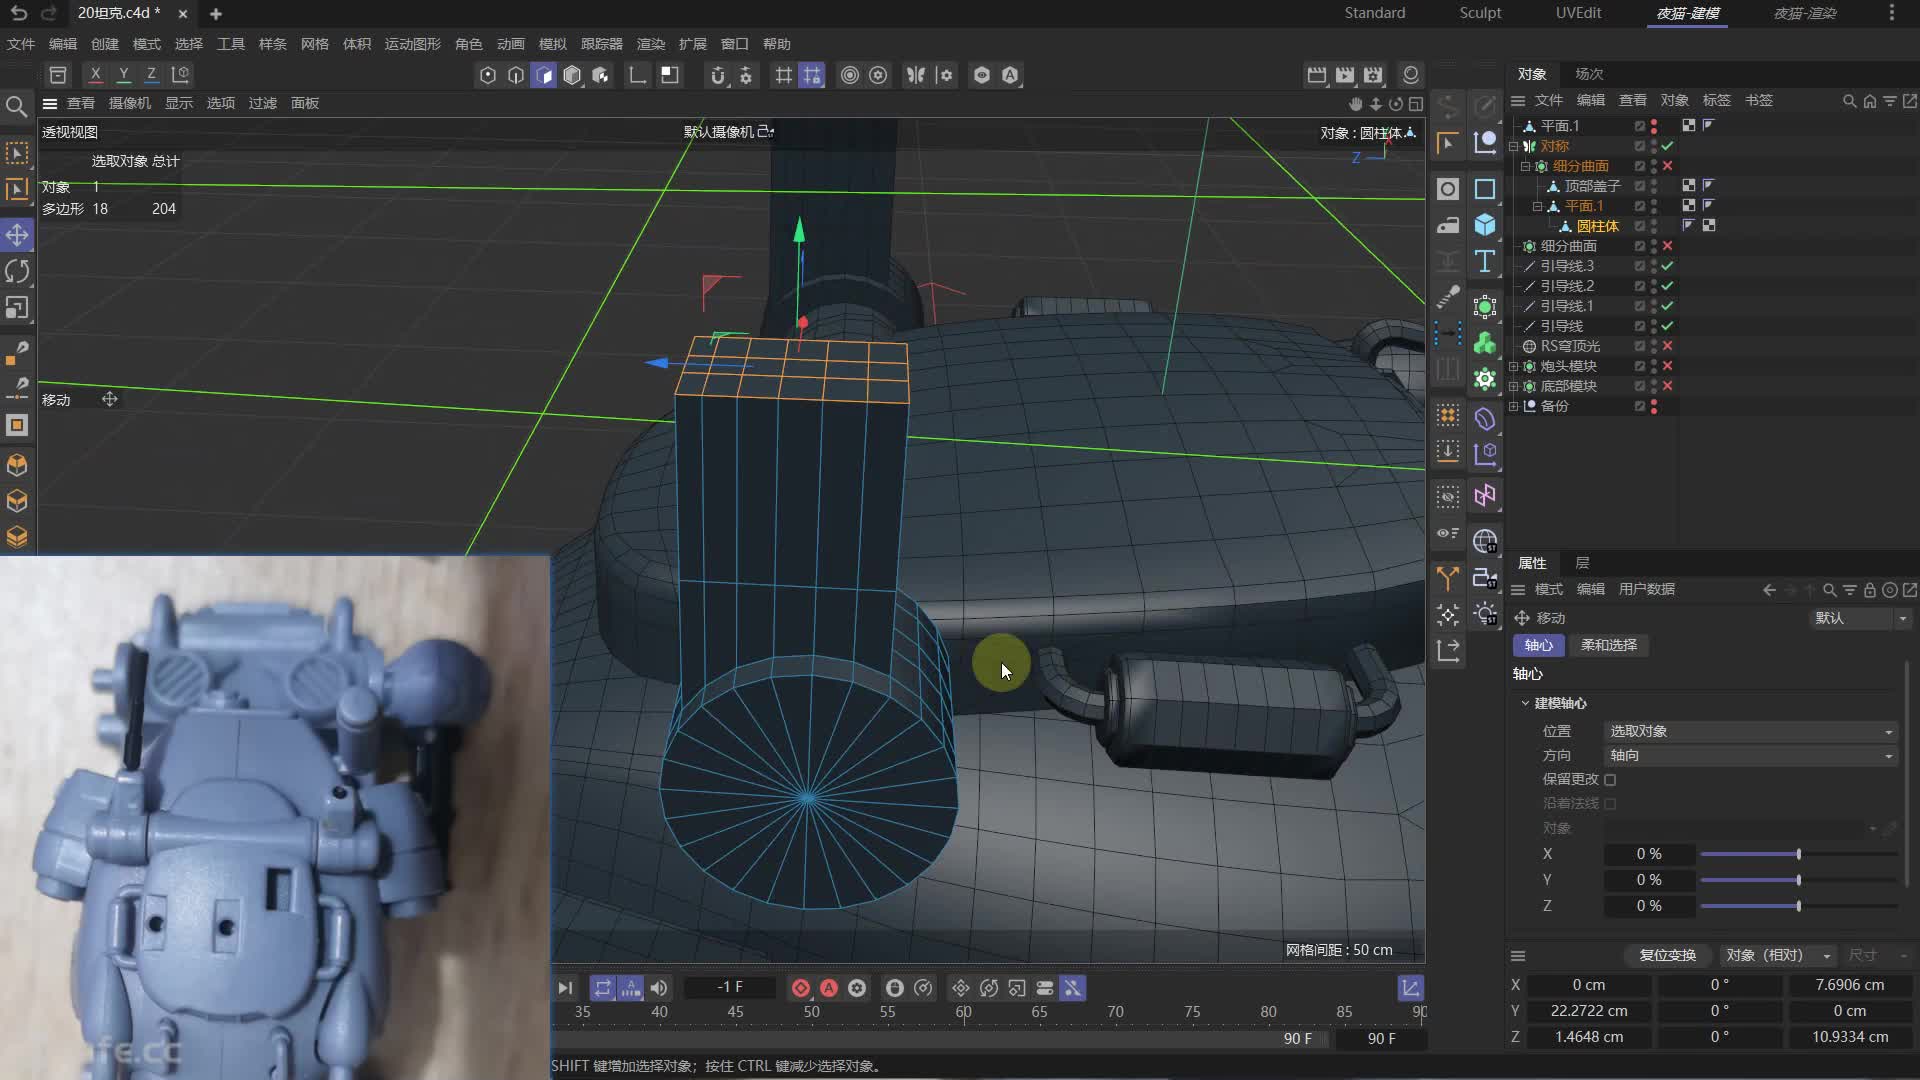Open the 默认 preset dropdown
The width and height of the screenshot is (1920, 1080).
1861,618
